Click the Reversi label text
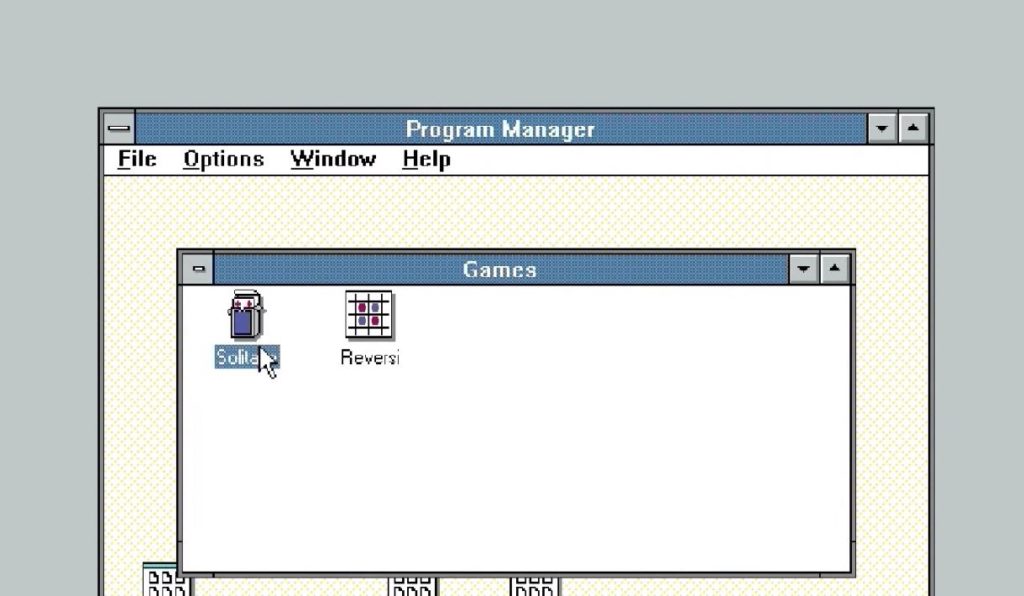 (x=370, y=357)
